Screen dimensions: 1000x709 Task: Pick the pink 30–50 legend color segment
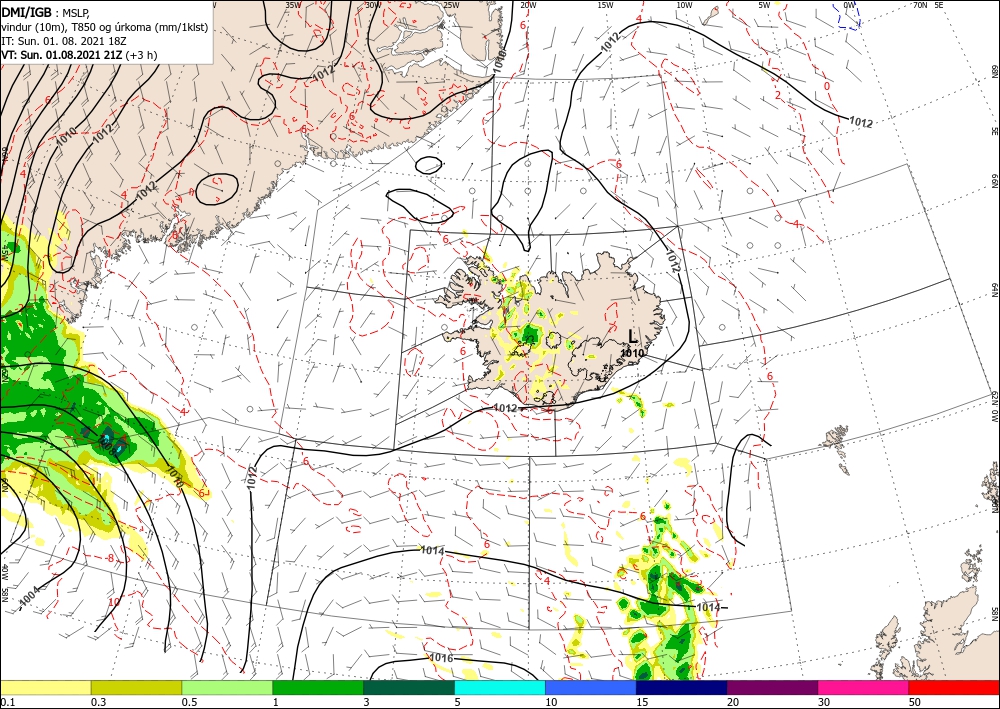pos(864,688)
